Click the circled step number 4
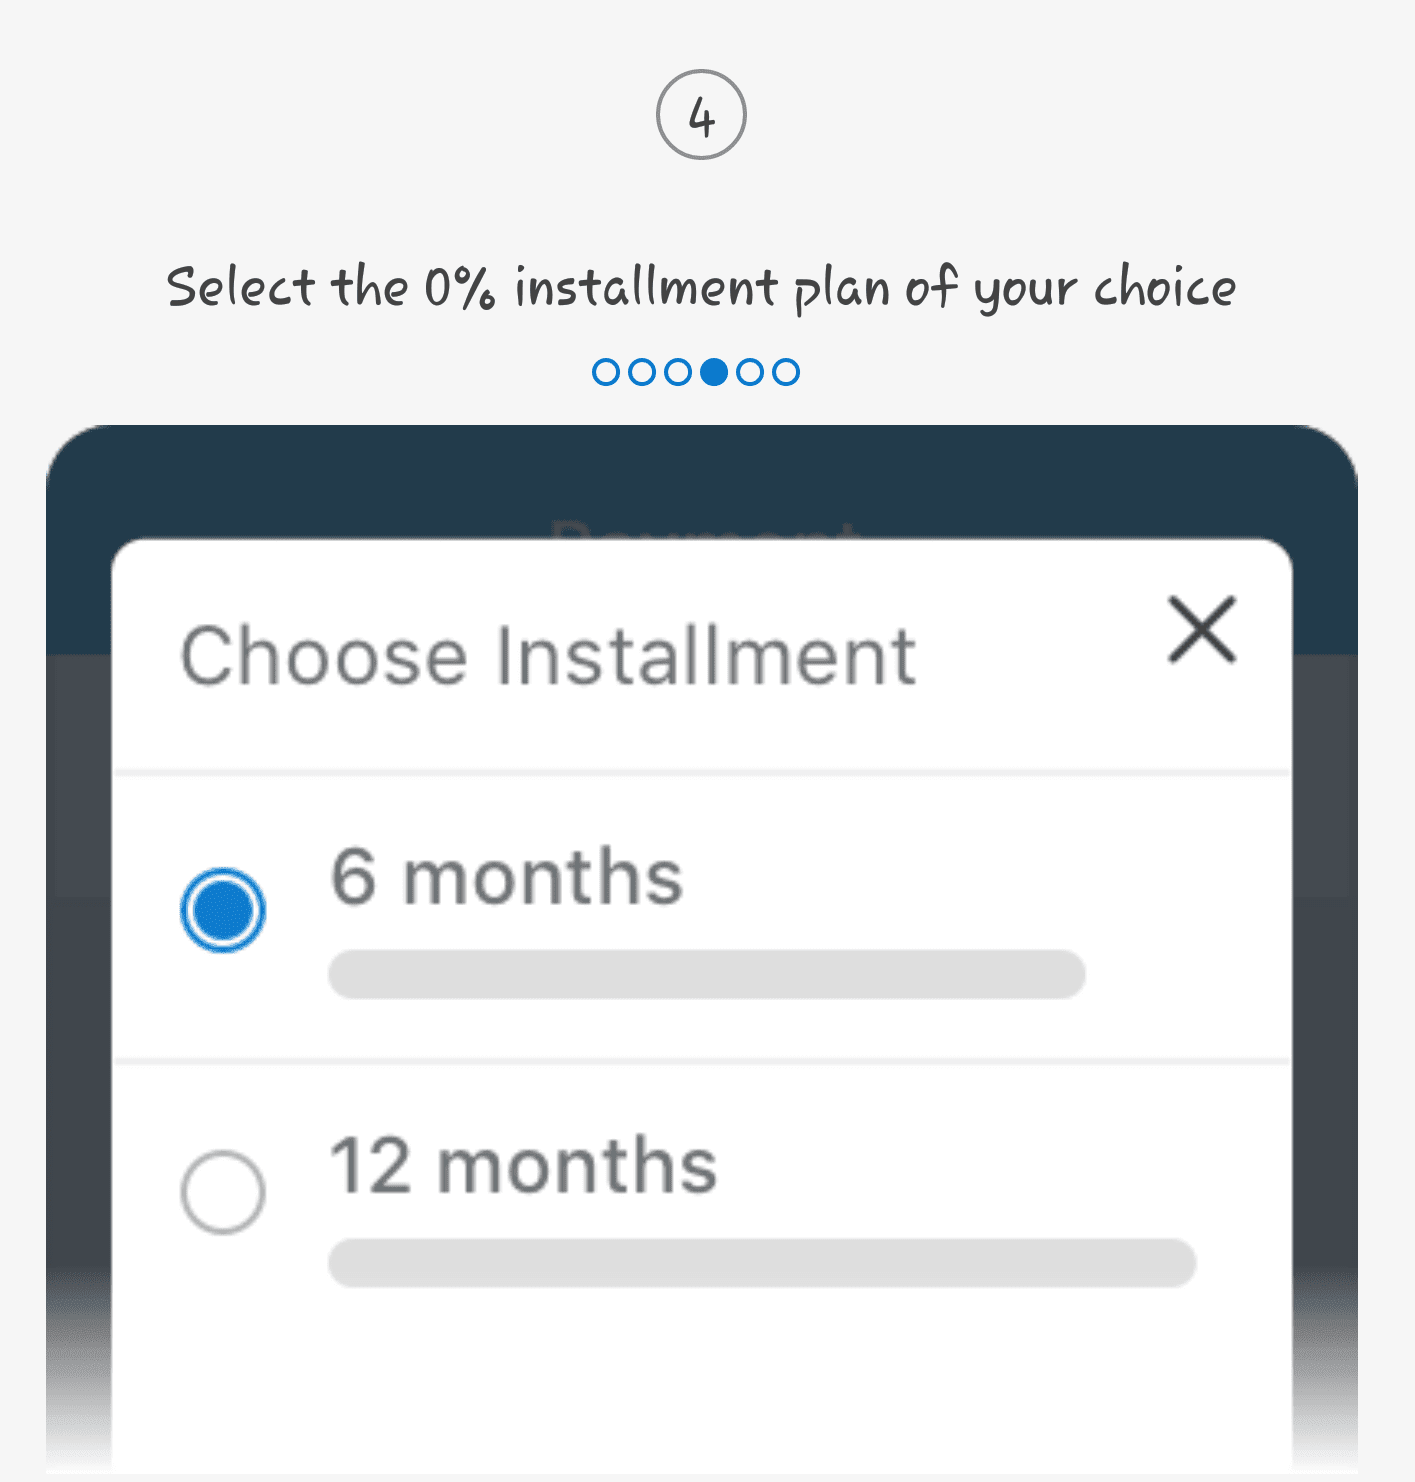The height and width of the screenshot is (1482, 1415). pyautogui.click(x=701, y=114)
